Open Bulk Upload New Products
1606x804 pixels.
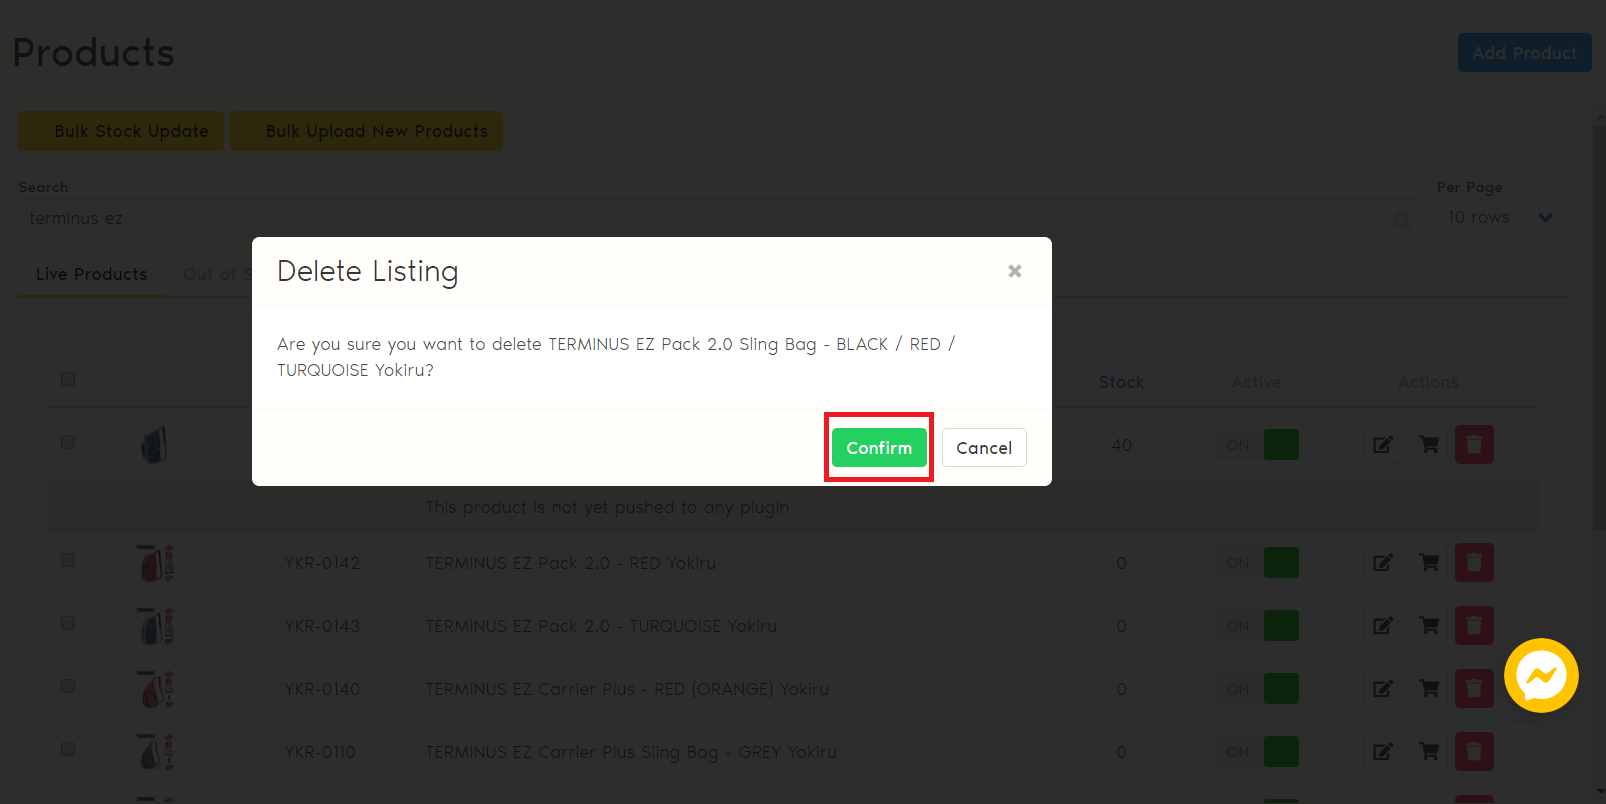pos(367,131)
